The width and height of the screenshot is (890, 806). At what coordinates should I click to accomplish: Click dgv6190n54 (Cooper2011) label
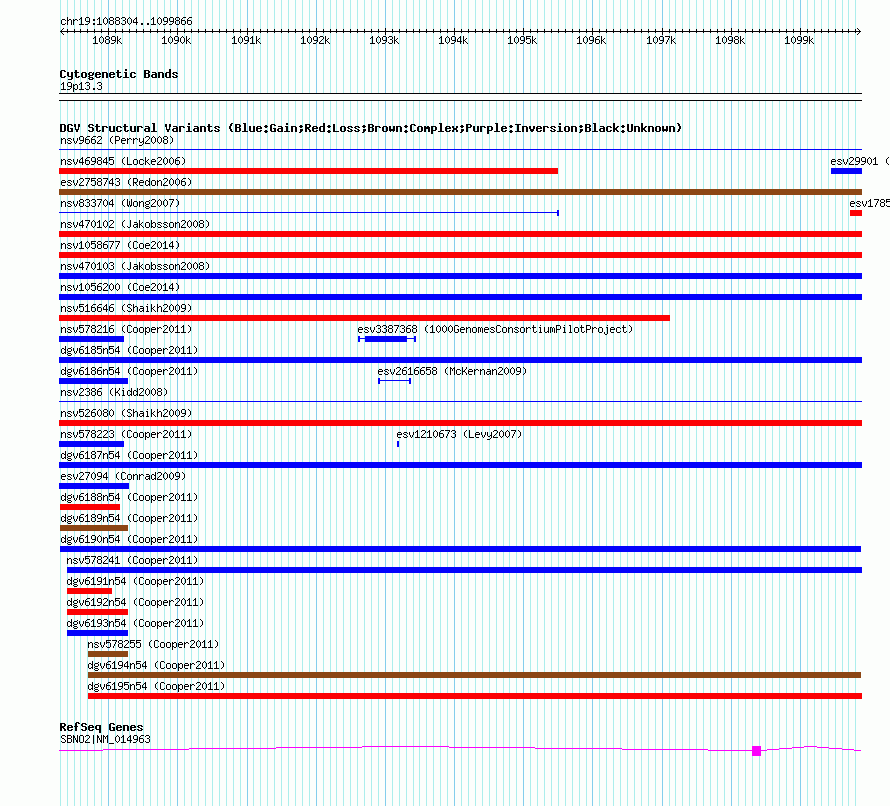tap(129, 539)
